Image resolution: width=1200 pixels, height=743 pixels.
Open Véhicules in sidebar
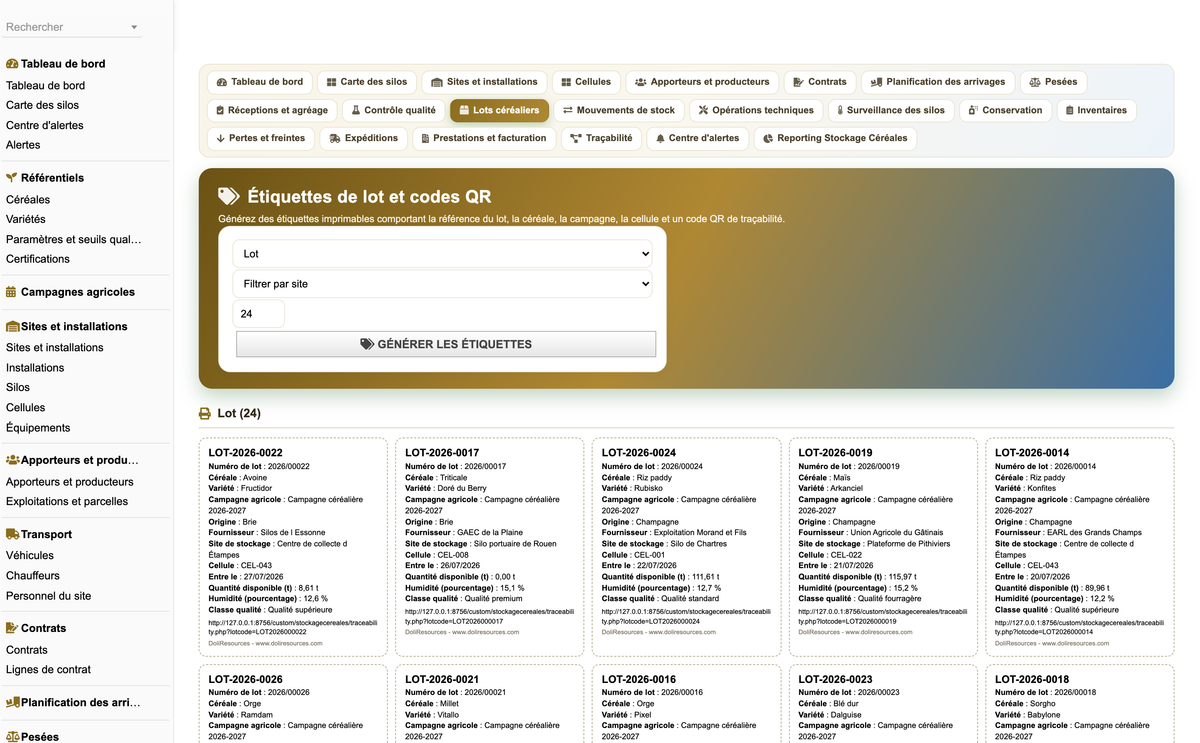(30, 556)
